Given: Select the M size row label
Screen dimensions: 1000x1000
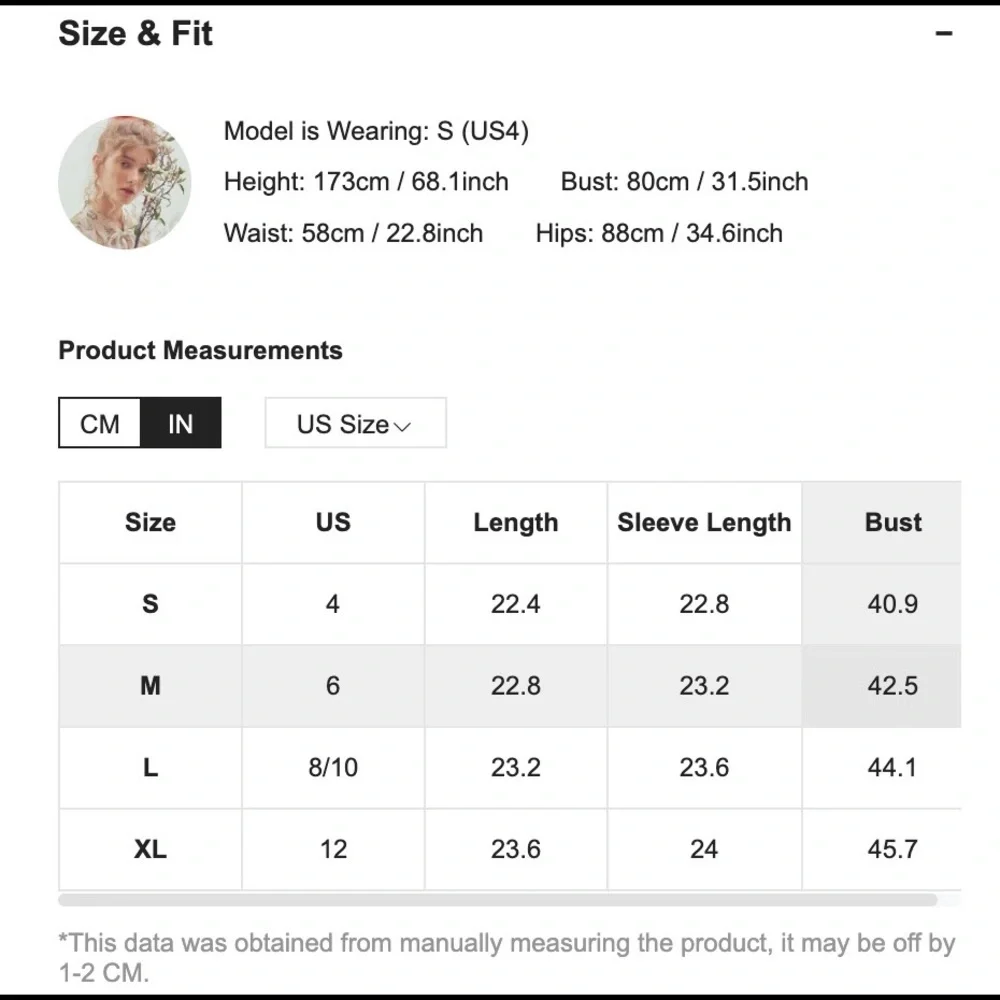Looking at the screenshot, I should click(150, 686).
